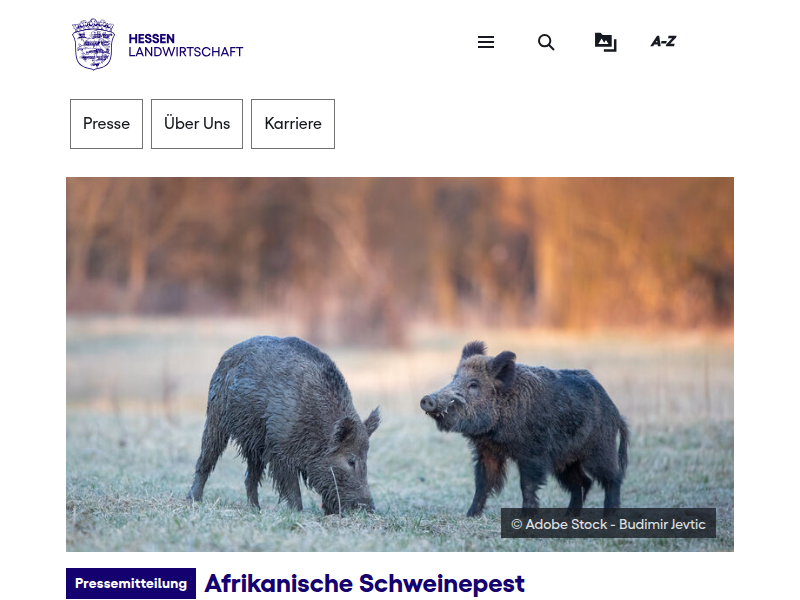This screenshot has height=600, width=800.
Task: Open the Über Uns page
Action: tap(197, 124)
